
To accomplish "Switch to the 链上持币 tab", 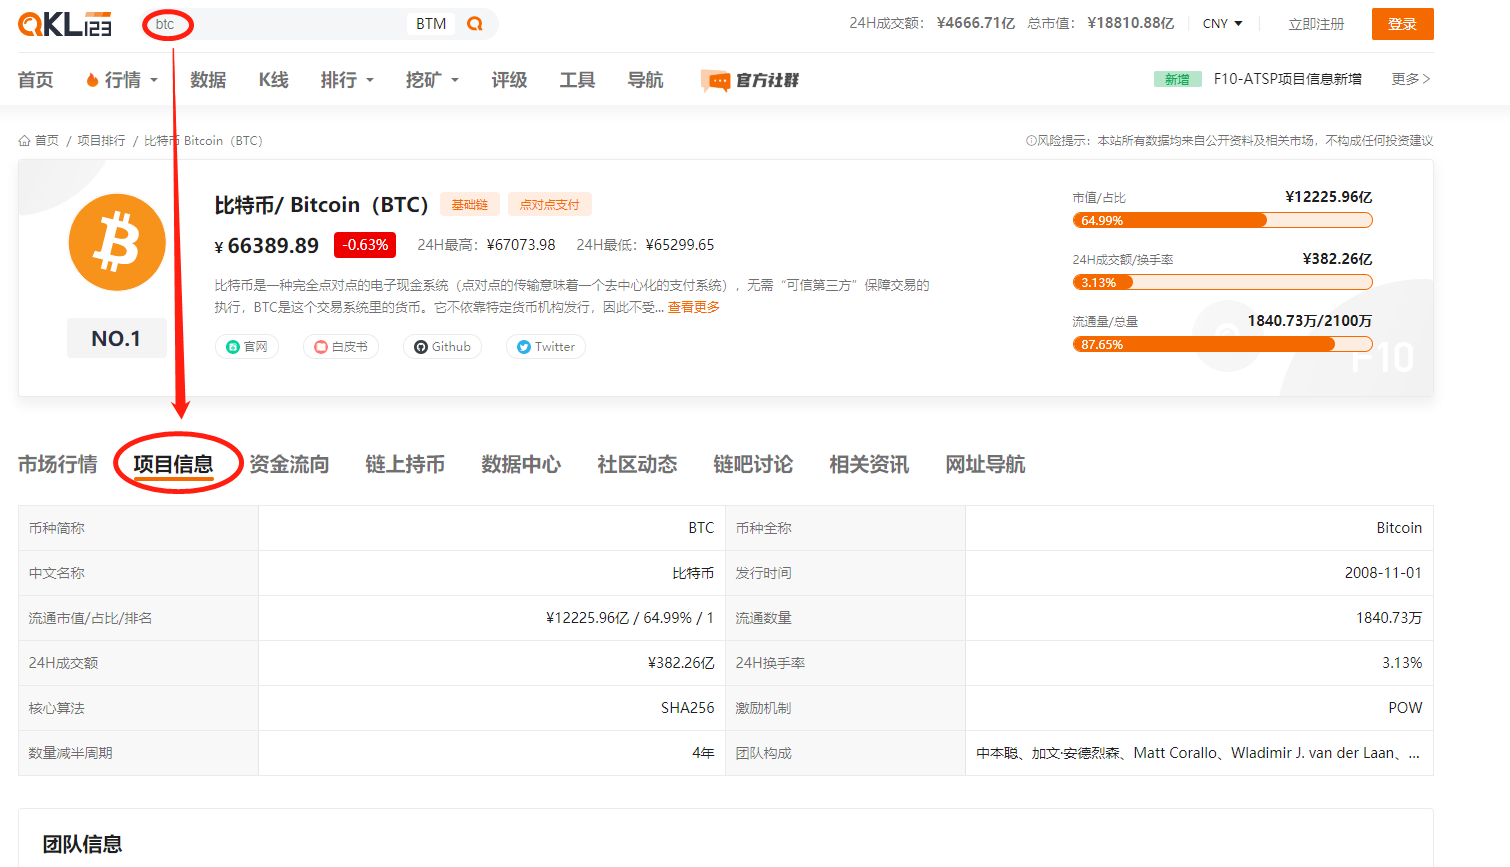I will tap(405, 464).
